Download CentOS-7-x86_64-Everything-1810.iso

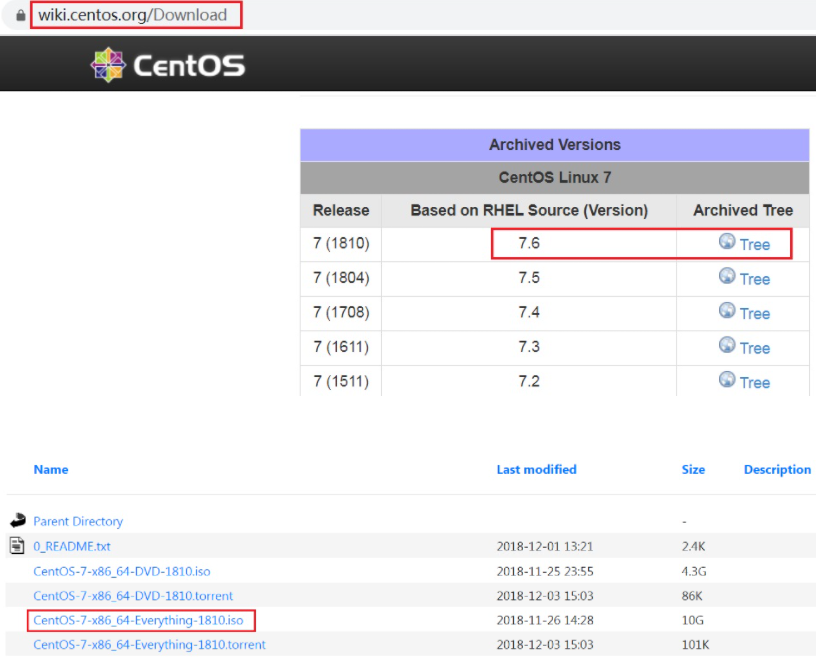pos(138,620)
